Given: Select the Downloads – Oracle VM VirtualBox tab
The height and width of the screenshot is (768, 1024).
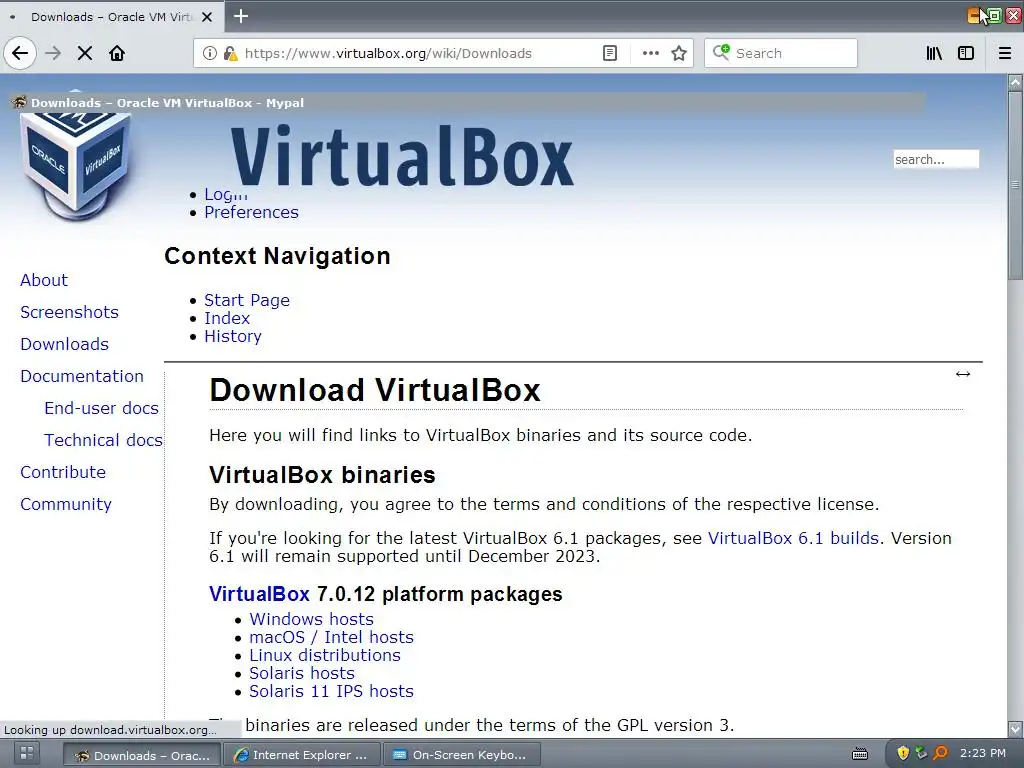Looking at the screenshot, I should coord(111,17).
